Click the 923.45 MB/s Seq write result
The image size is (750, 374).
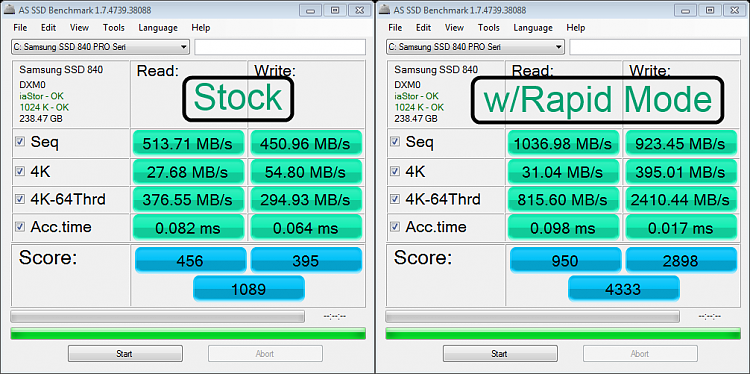pos(681,143)
